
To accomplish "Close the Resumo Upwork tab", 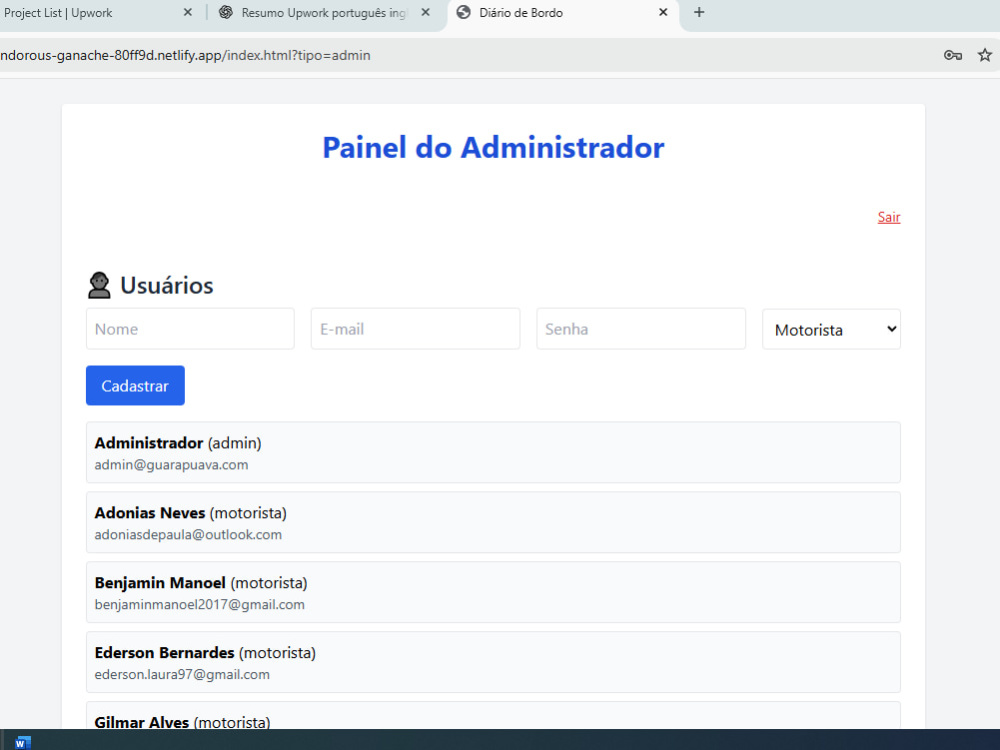I will click(425, 12).
